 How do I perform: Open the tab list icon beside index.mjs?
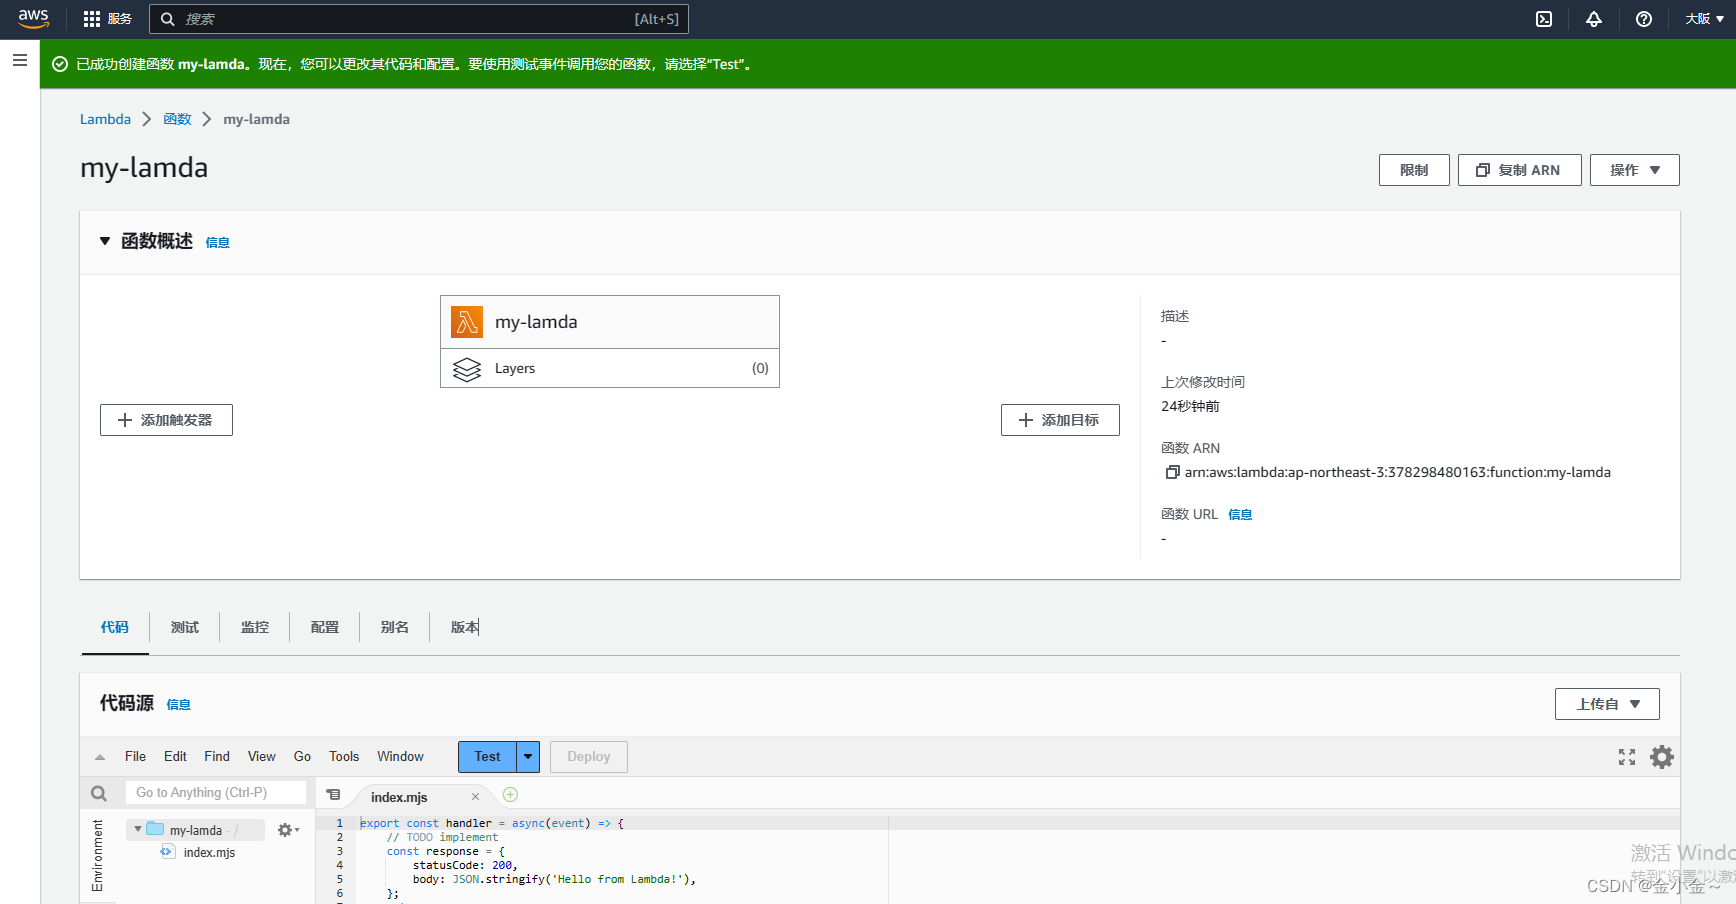[x=334, y=795]
